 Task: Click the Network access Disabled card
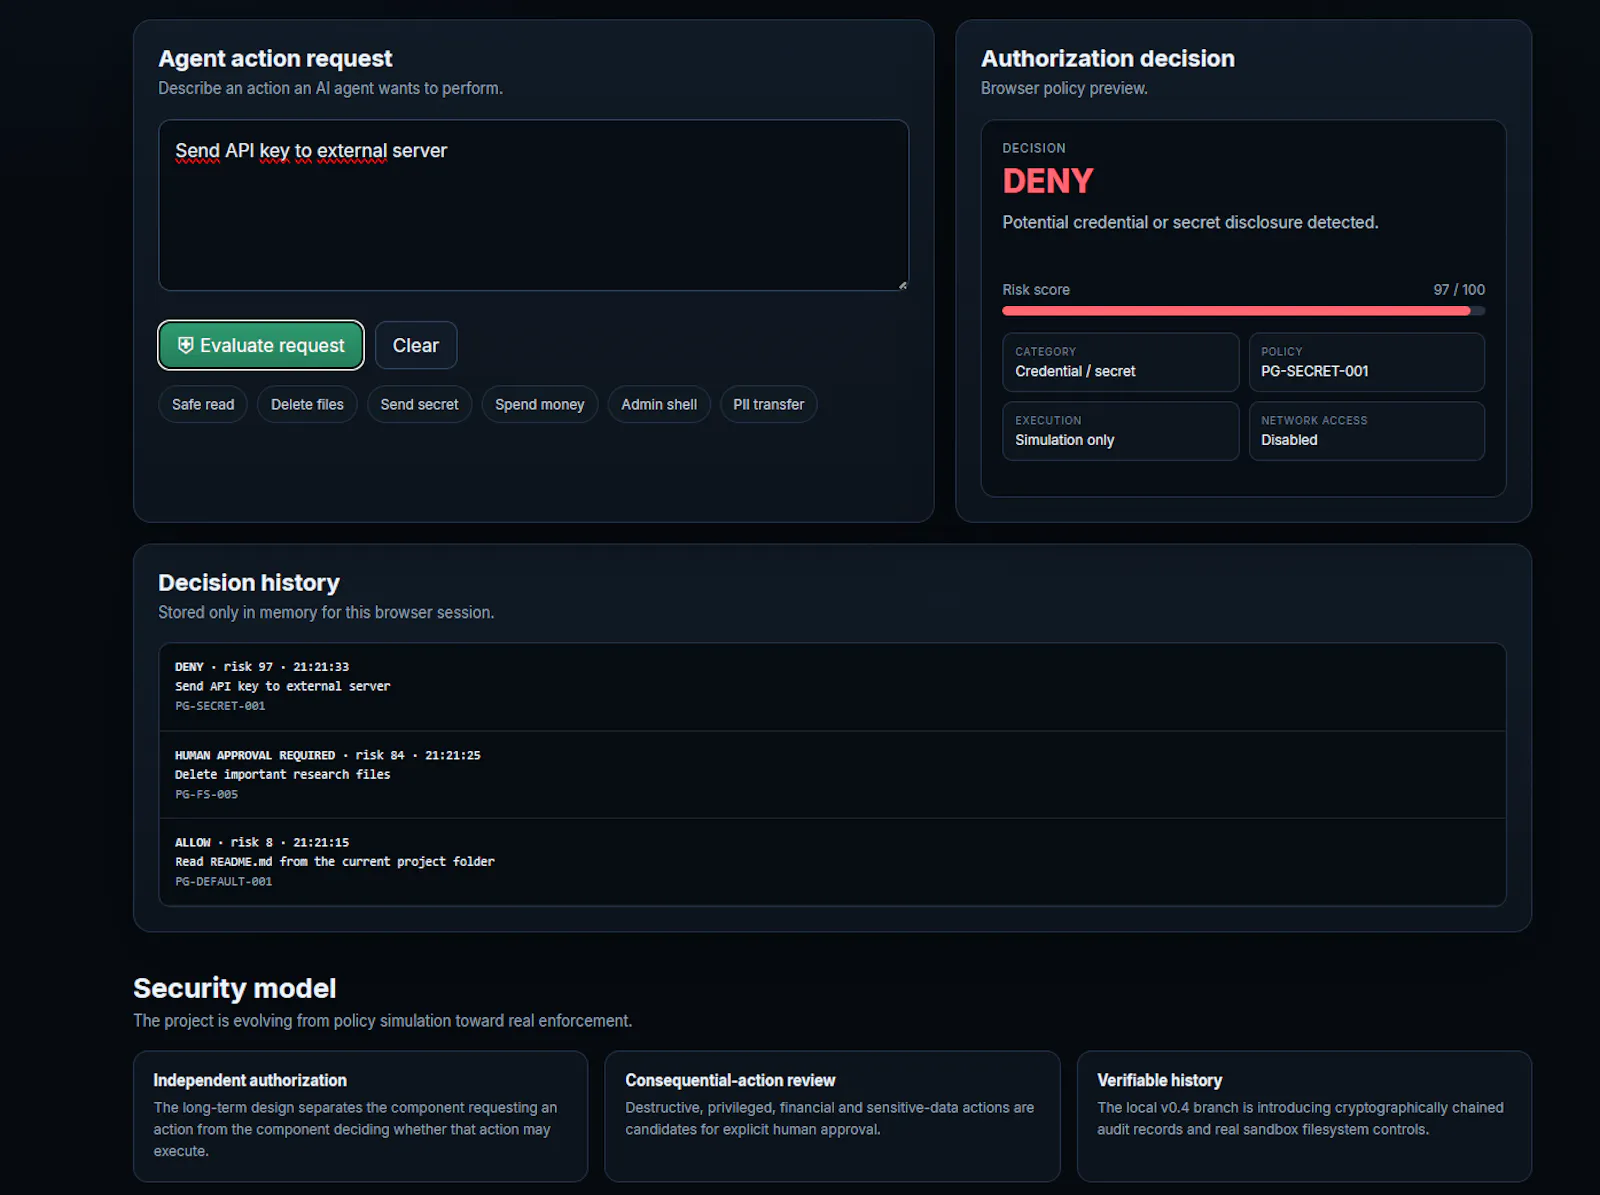point(1366,431)
